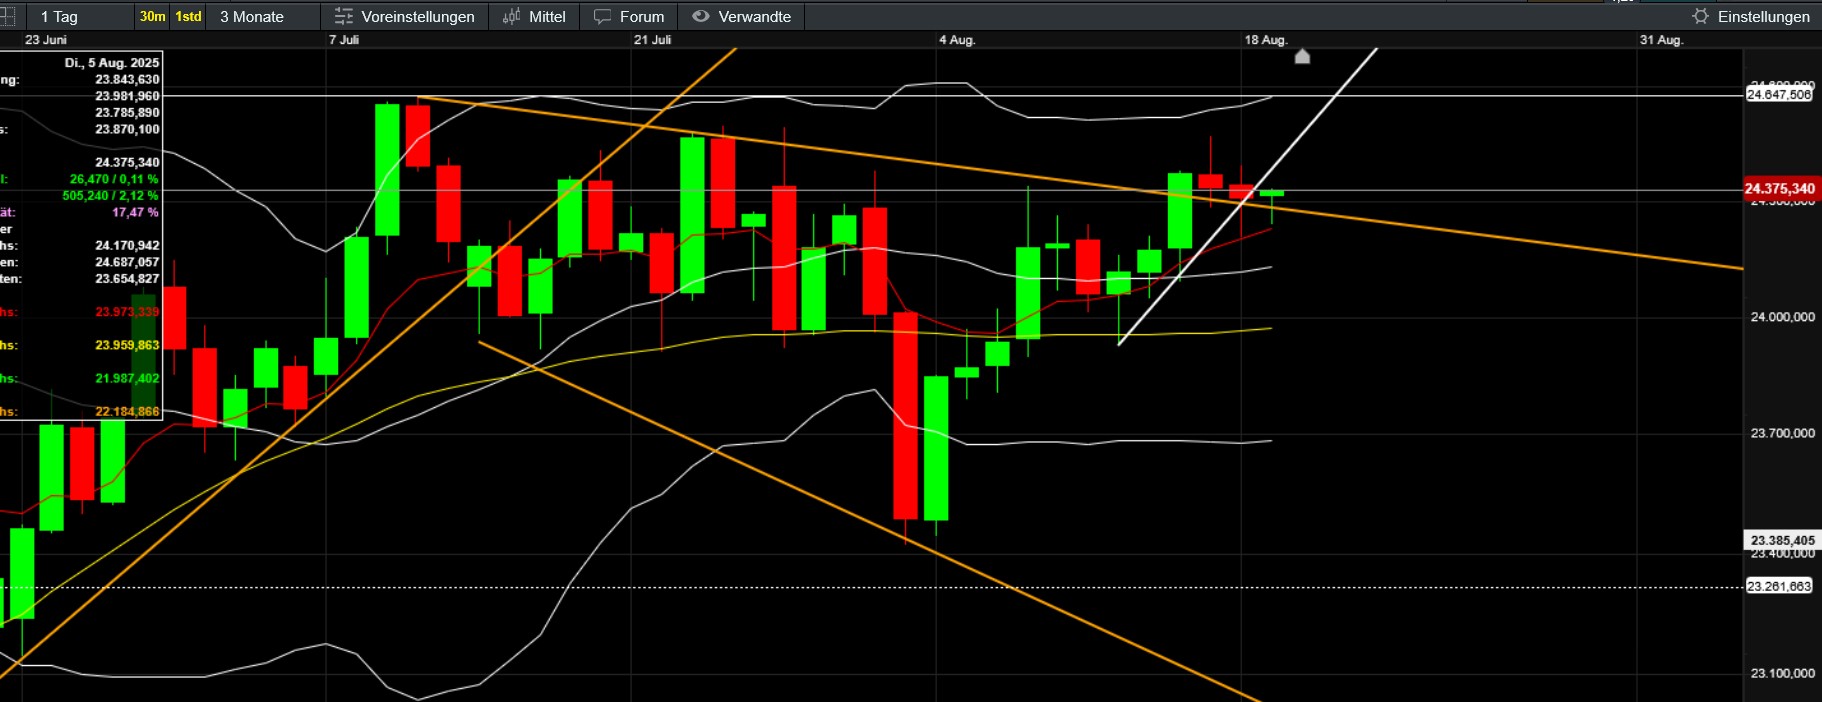The width and height of the screenshot is (1822, 702).
Task: Click the 24.647,506 price label on the axis
Action: pos(1779,94)
